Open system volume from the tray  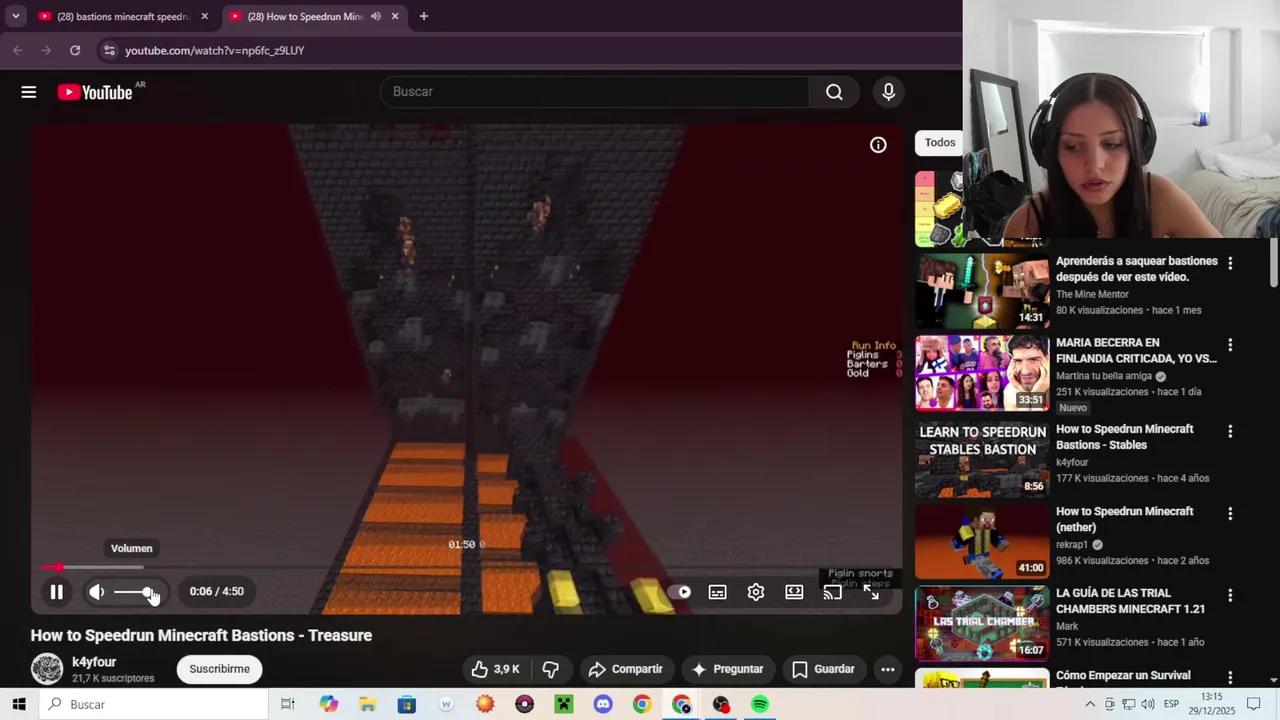[1147, 705]
